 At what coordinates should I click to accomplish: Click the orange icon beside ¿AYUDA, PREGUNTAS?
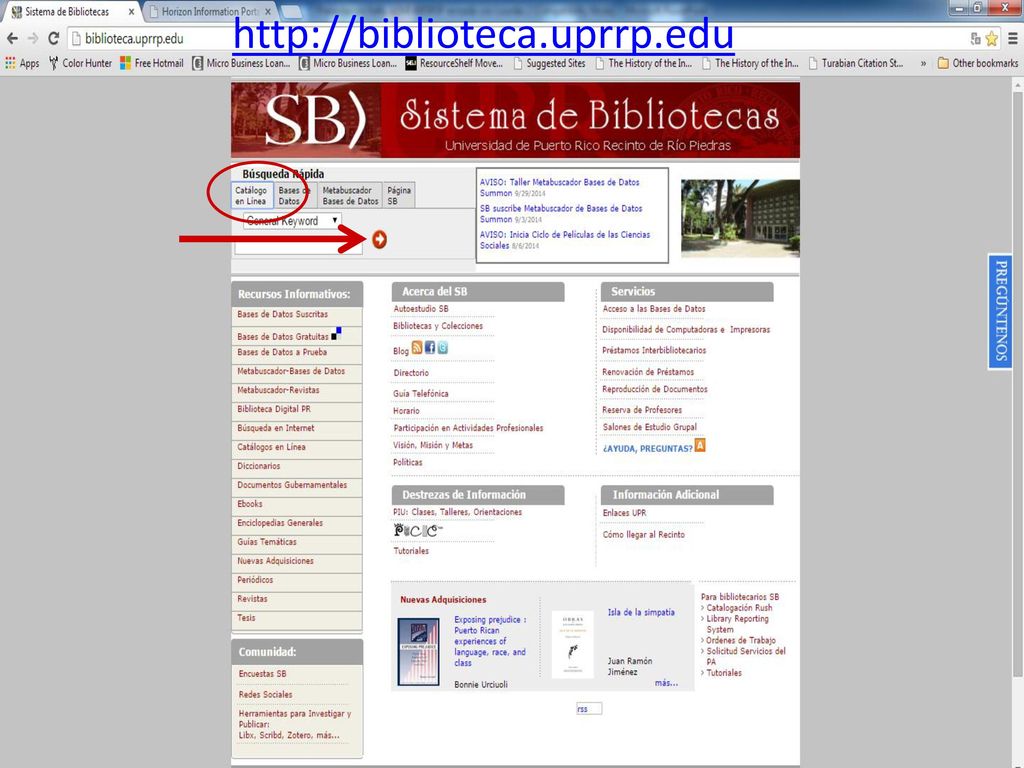click(699, 445)
